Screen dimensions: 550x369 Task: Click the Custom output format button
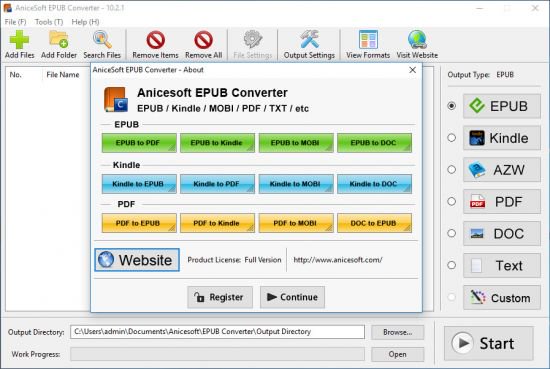point(502,297)
